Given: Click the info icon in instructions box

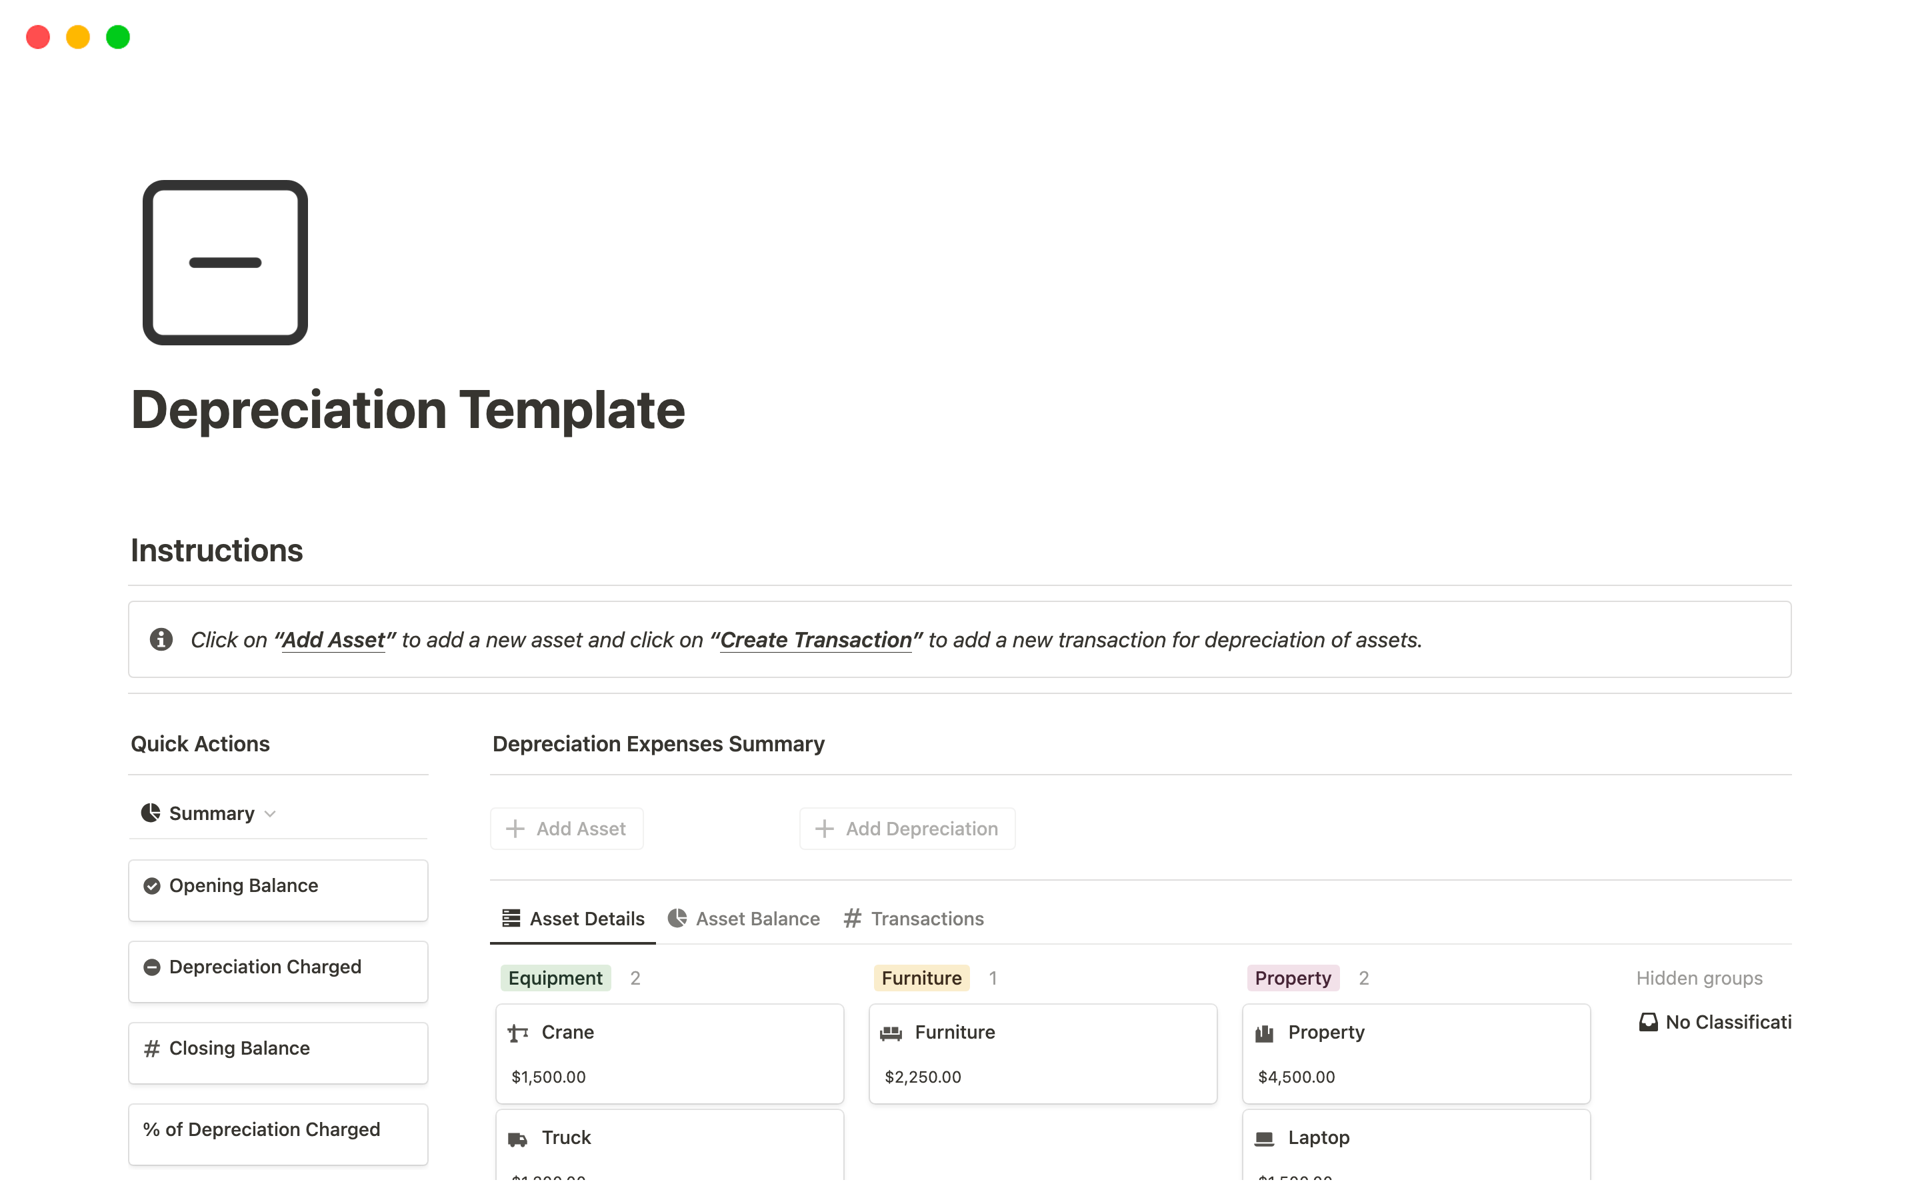Looking at the screenshot, I should 159,639.
